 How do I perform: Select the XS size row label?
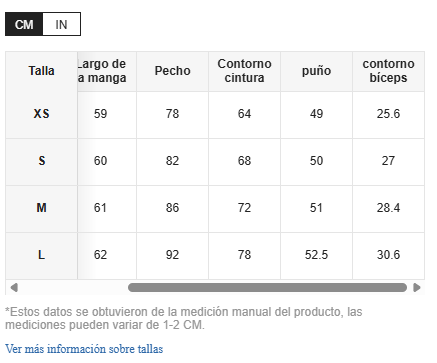[x=41, y=114]
